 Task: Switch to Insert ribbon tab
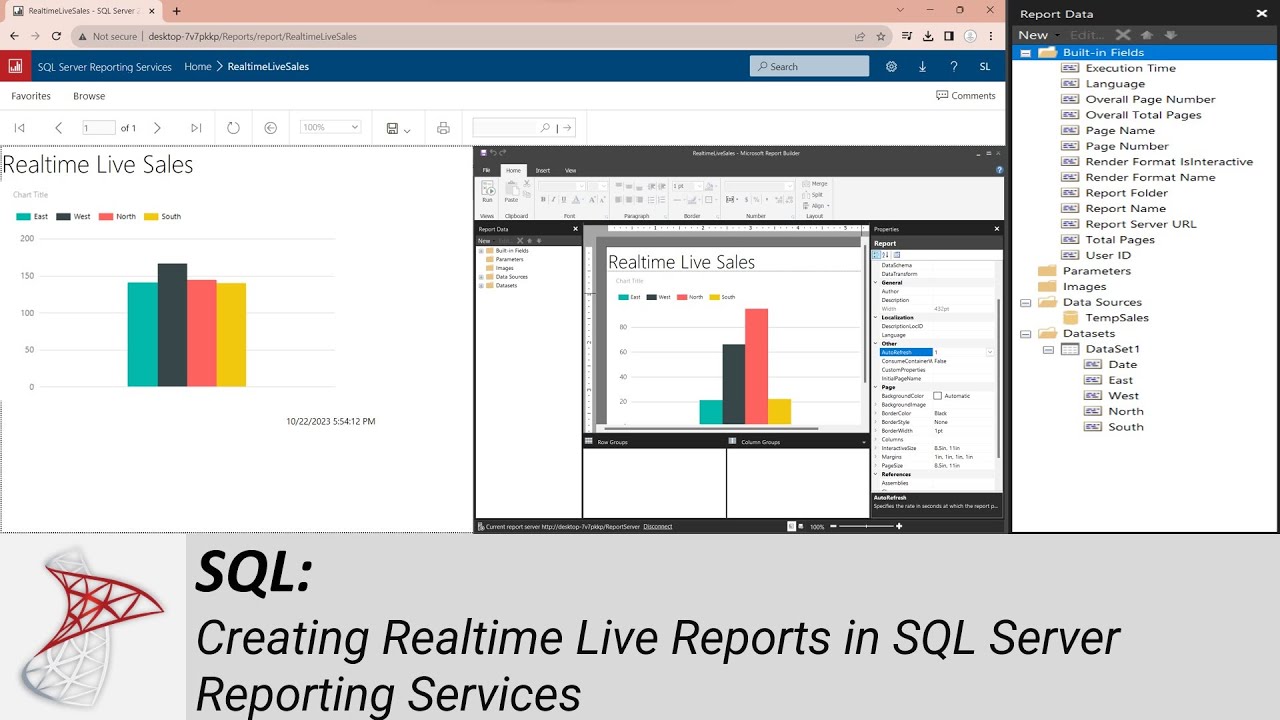click(x=542, y=170)
